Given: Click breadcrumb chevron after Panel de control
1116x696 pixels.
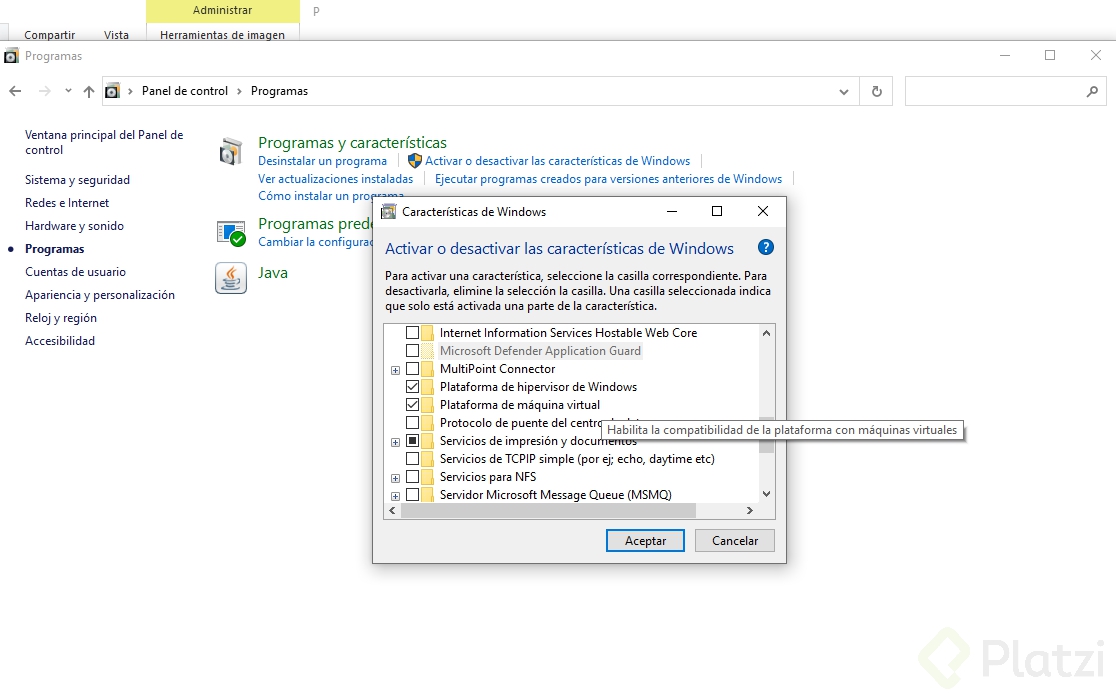Looking at the screenshot, I should point(239,91).
